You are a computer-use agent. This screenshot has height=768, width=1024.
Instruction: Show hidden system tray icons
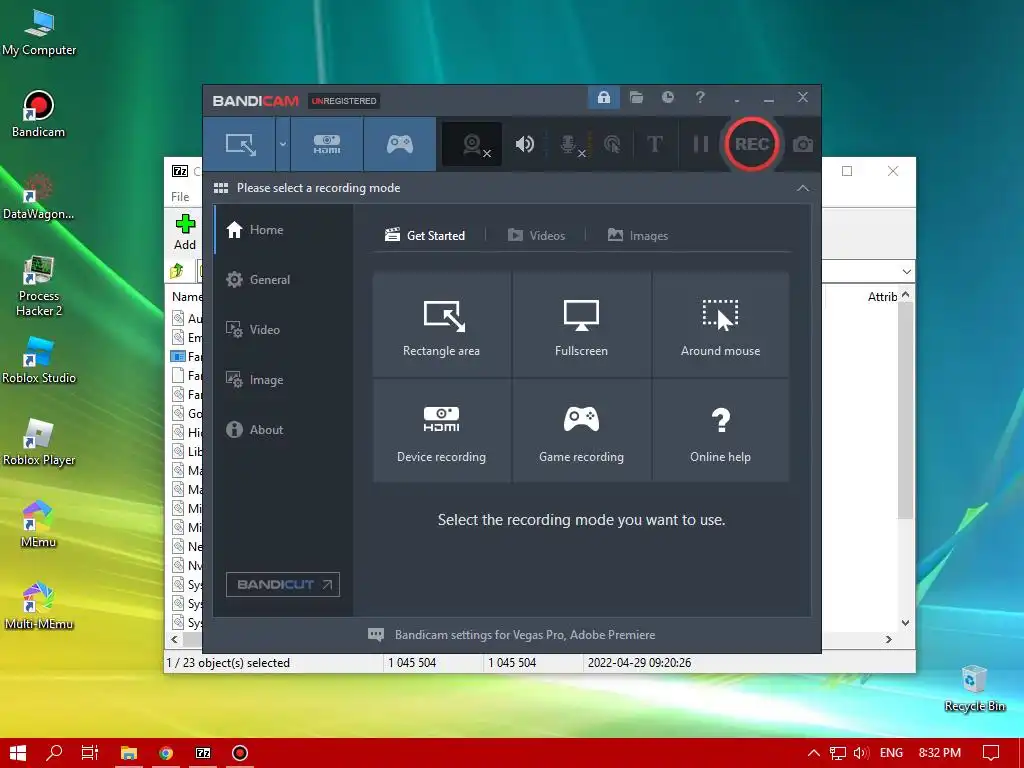point(814,753)
